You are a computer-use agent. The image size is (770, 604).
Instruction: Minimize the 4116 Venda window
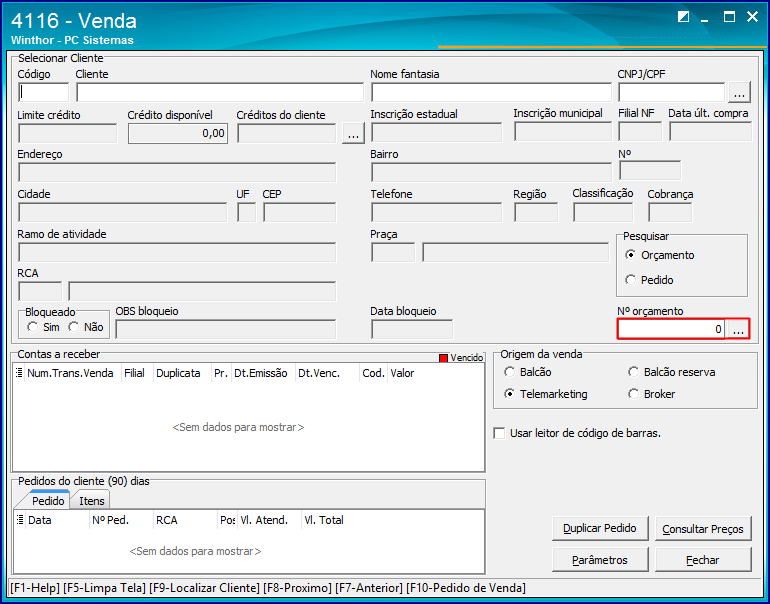[x=705, y=20]
